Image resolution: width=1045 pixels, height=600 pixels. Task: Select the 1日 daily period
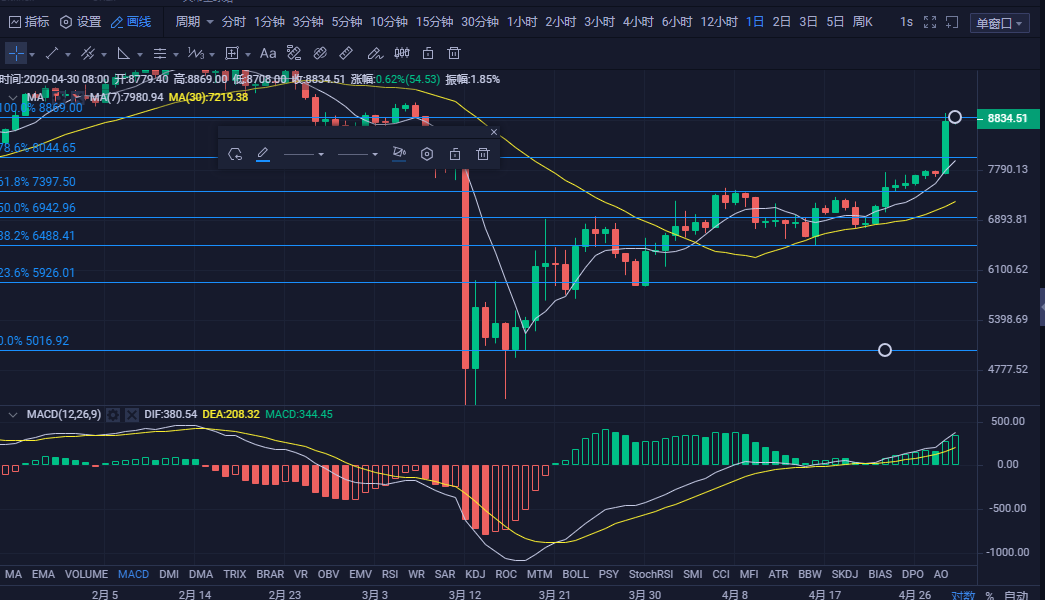coord(755,22)
